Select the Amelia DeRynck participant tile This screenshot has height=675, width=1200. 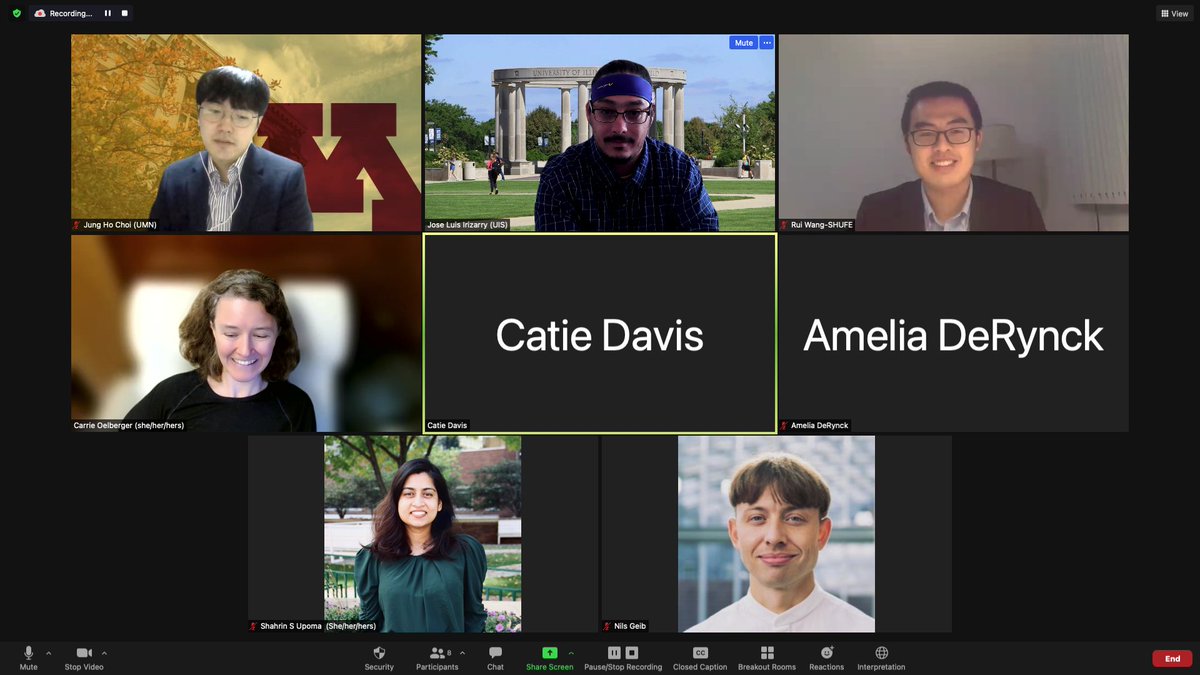[953, 333]
